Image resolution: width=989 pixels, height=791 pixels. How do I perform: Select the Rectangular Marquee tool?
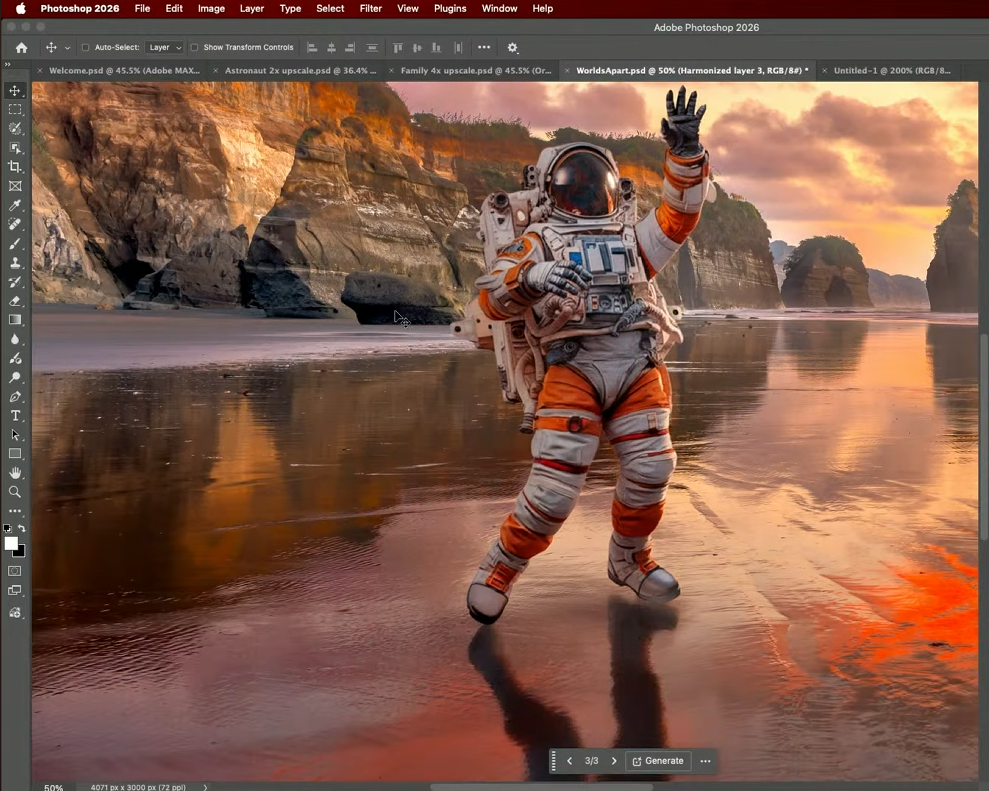point(15,110)
